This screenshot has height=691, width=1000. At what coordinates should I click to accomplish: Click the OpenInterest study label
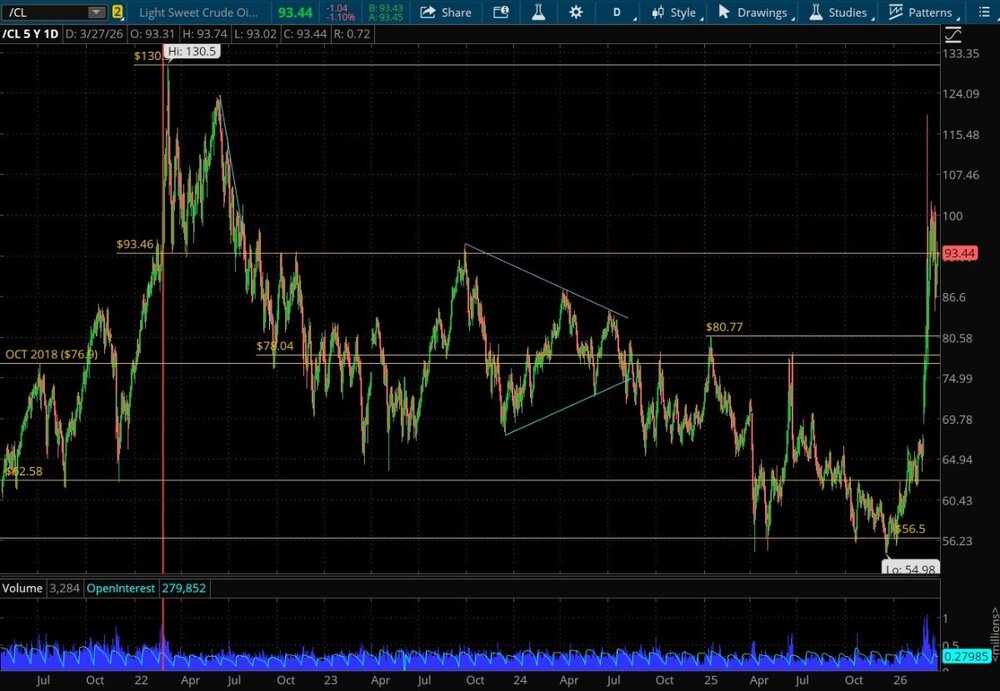tap(120, 588)
